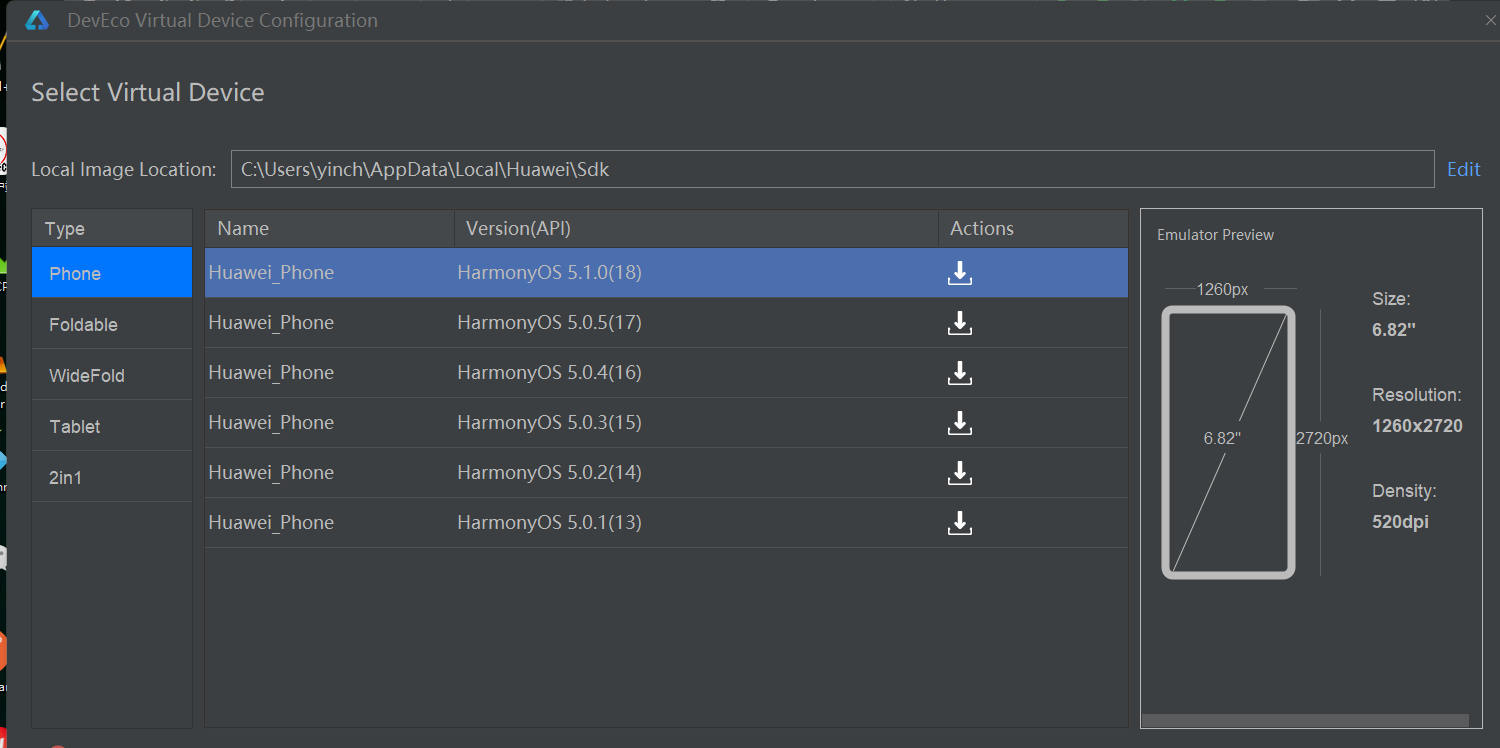This screenshot has height=748, width=1500.
Task: Select Huawei_Phone row for HarmonyOS 5.0.4(16)
Action: point(666,373)
